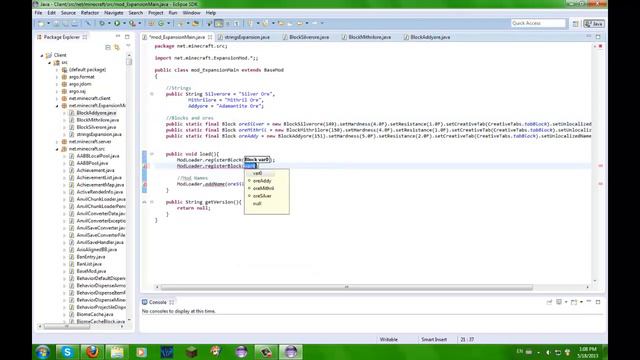Choose oreSilver from the autocomplete popup
This screenshot has height=360, width=640.
262,196
